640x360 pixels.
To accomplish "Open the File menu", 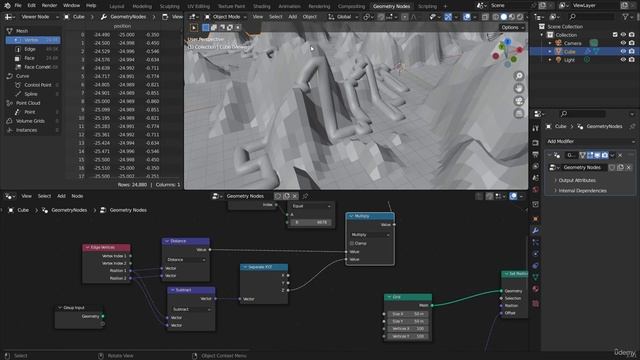I will pos(18,6).
